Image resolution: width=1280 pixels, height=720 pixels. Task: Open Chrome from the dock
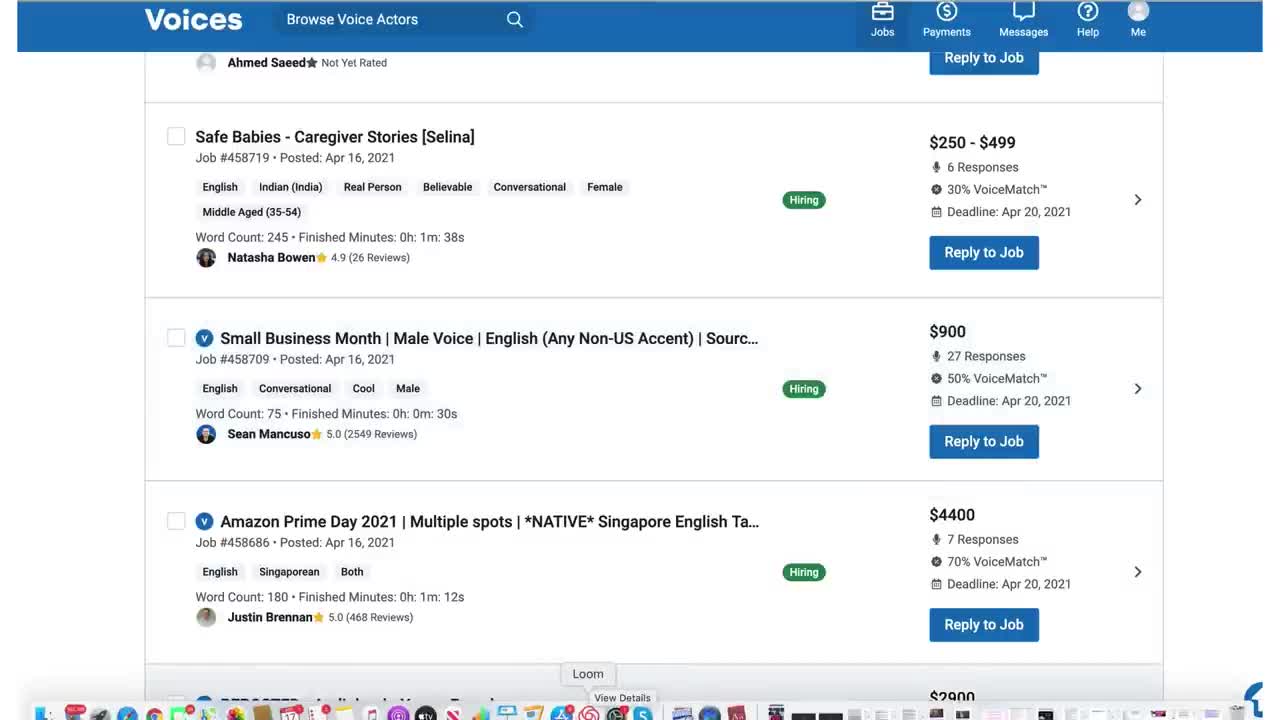click(154, 714)
